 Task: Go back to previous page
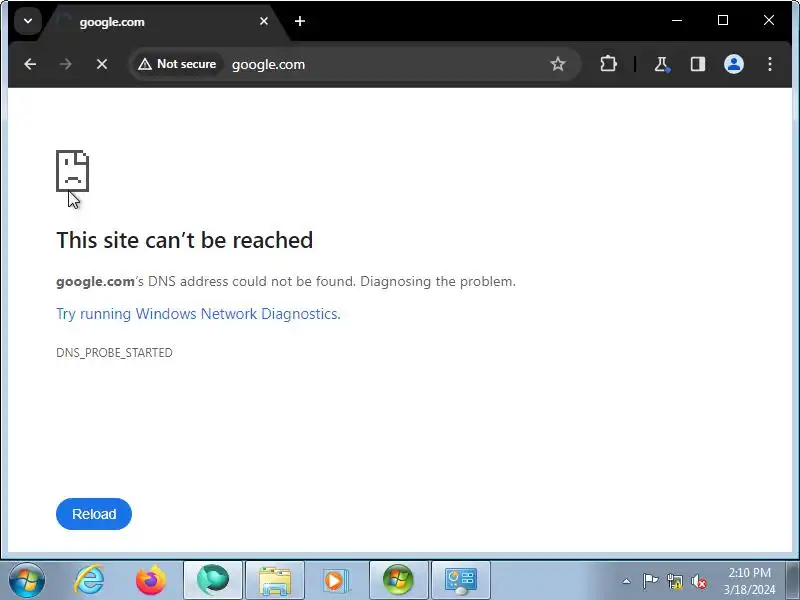(30, 64)
